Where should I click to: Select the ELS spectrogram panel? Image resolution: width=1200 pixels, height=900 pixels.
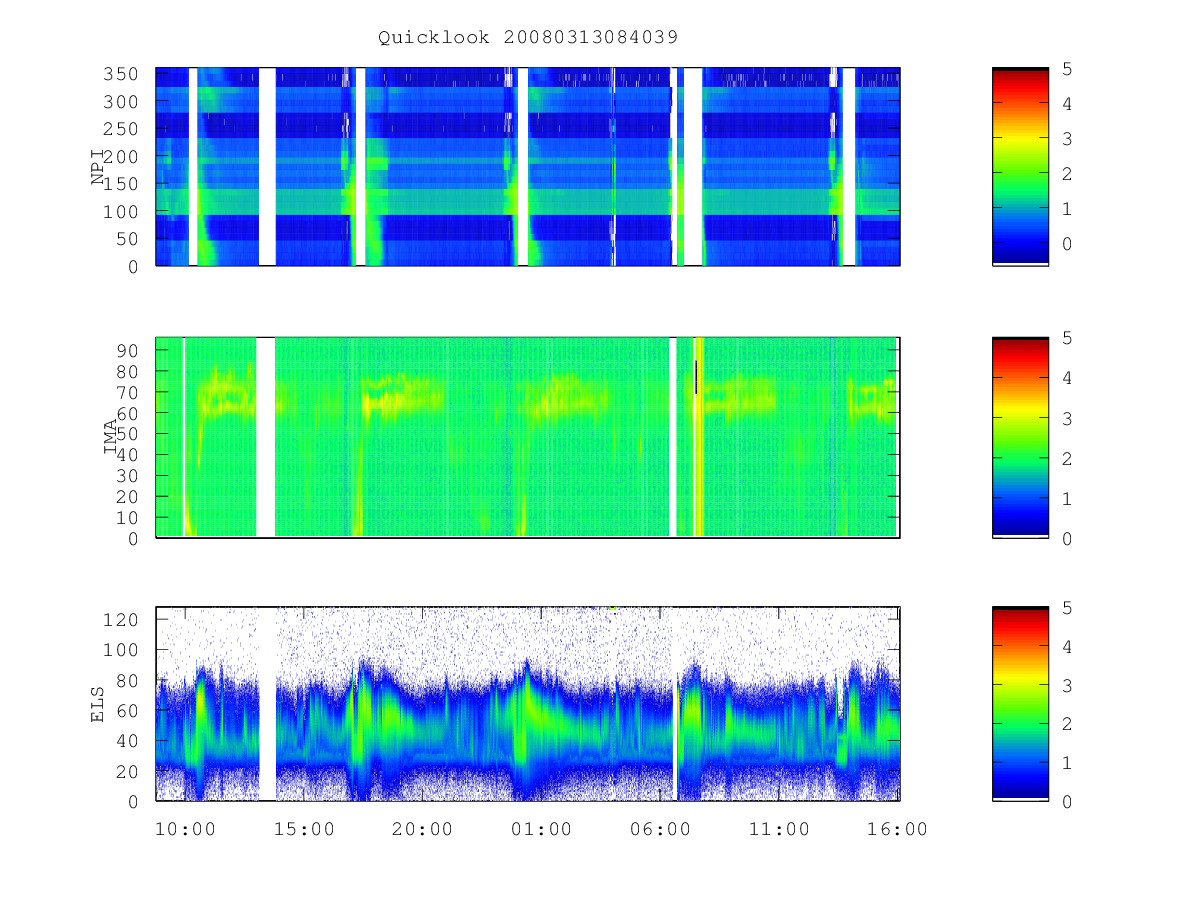528,704
